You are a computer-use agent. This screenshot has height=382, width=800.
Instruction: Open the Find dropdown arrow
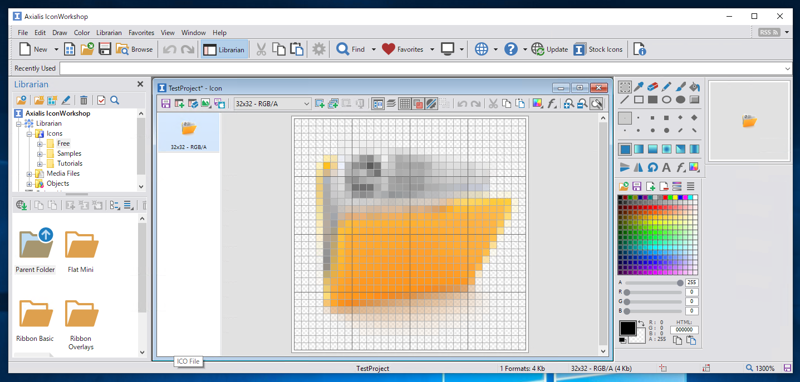point(373,49)
